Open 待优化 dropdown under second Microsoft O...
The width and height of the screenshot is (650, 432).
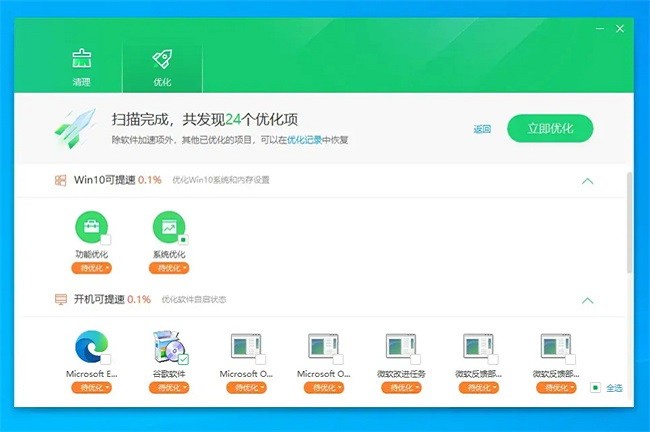(324, 388)
